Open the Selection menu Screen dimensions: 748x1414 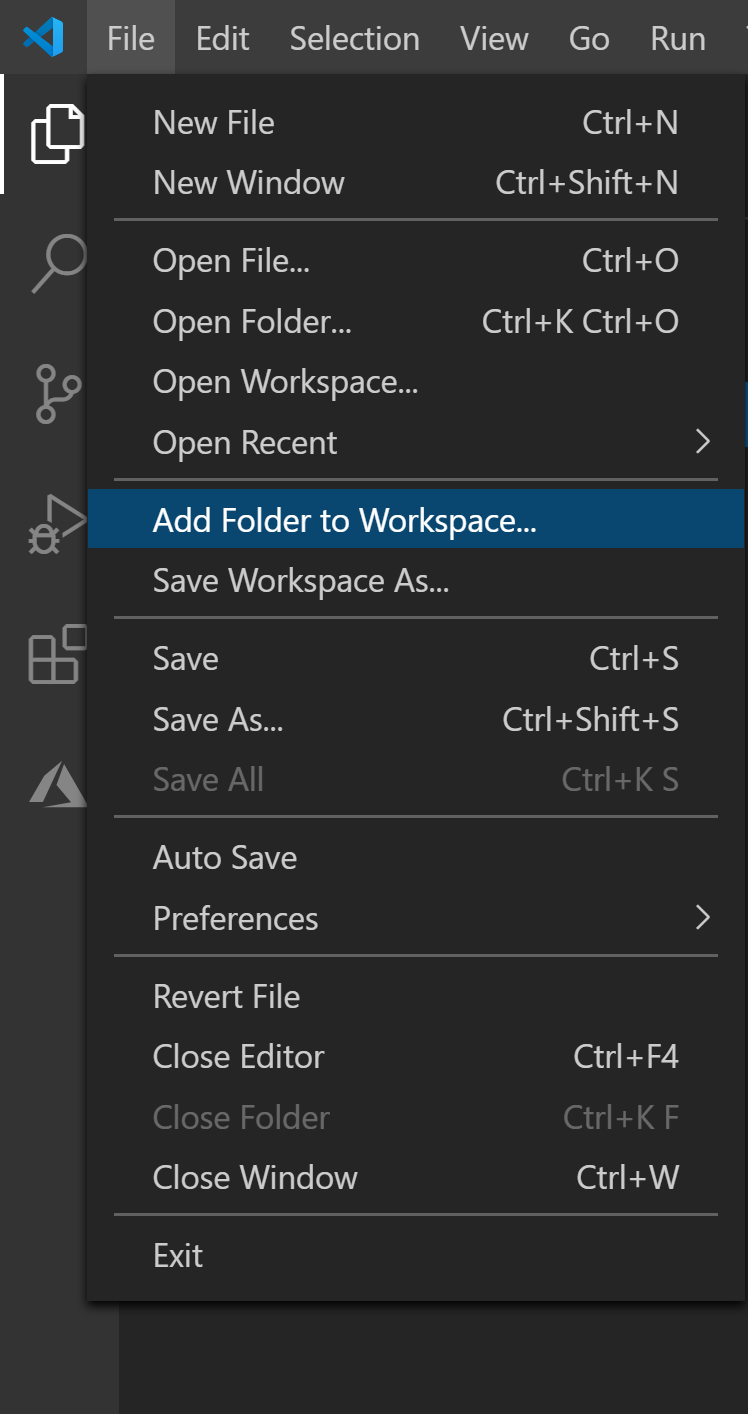point(354,38)
